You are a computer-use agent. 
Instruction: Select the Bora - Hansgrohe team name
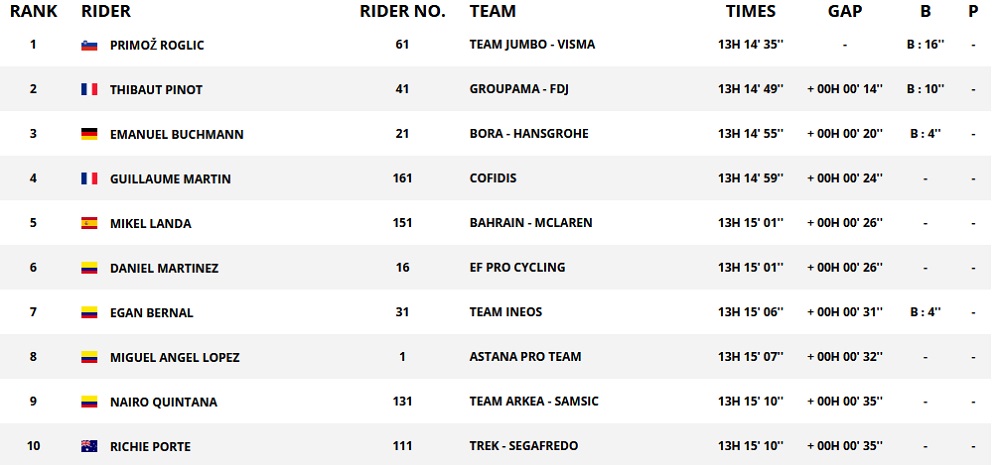pyautogui.click(x=528, y=134)
